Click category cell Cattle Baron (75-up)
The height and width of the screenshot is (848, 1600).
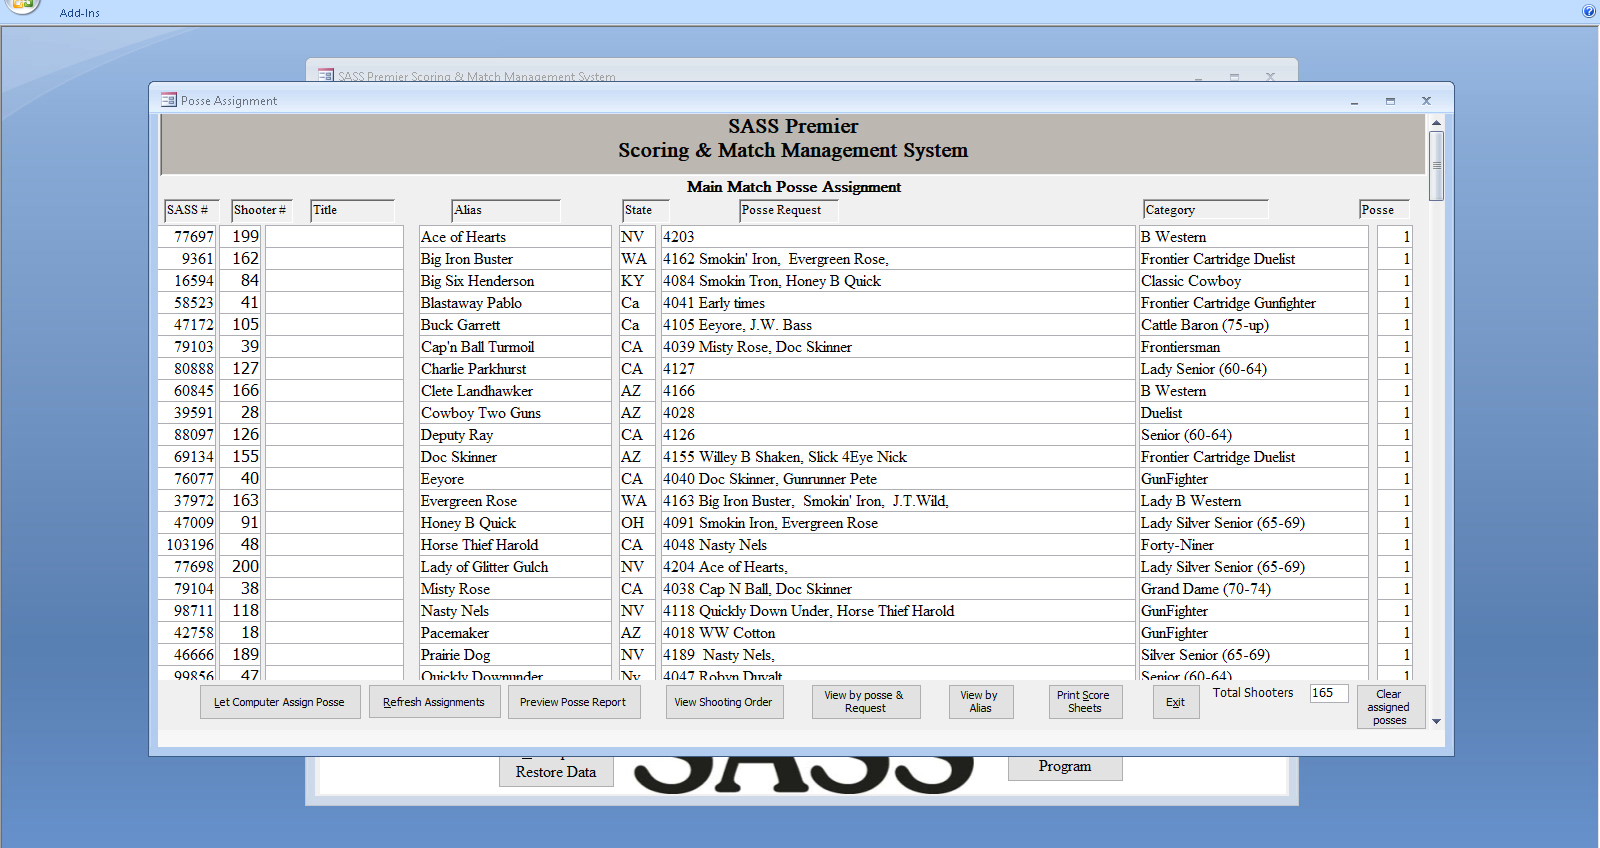tap(1253, 325)
